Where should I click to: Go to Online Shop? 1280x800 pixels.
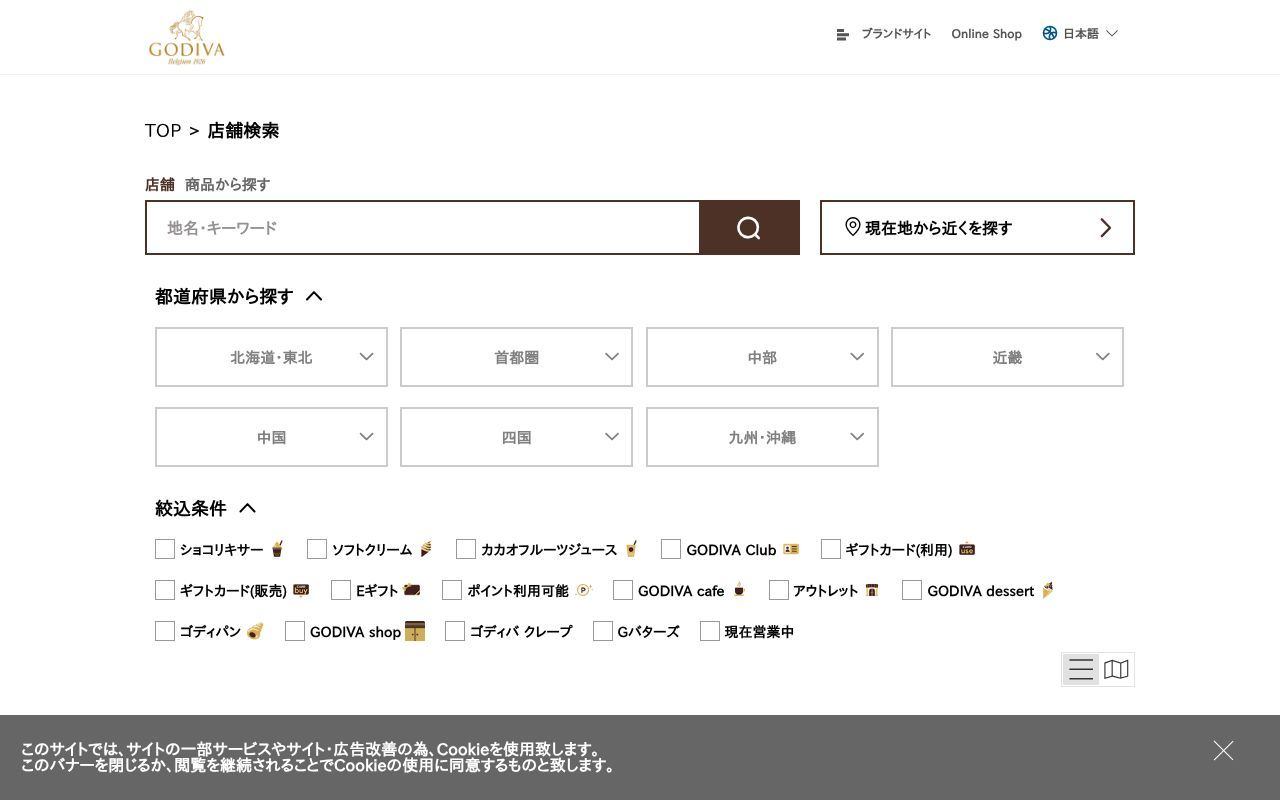987,34
